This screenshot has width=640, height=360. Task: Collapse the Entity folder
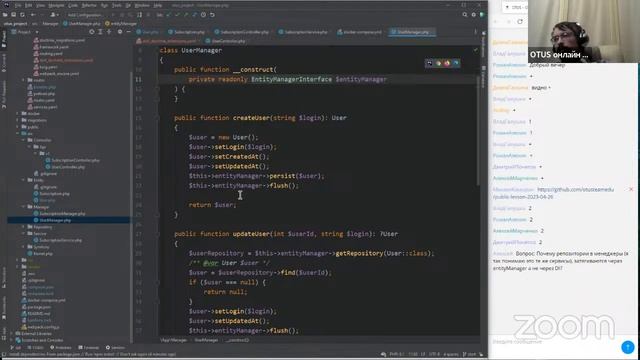pyautogui.click(x=23, y=180)
